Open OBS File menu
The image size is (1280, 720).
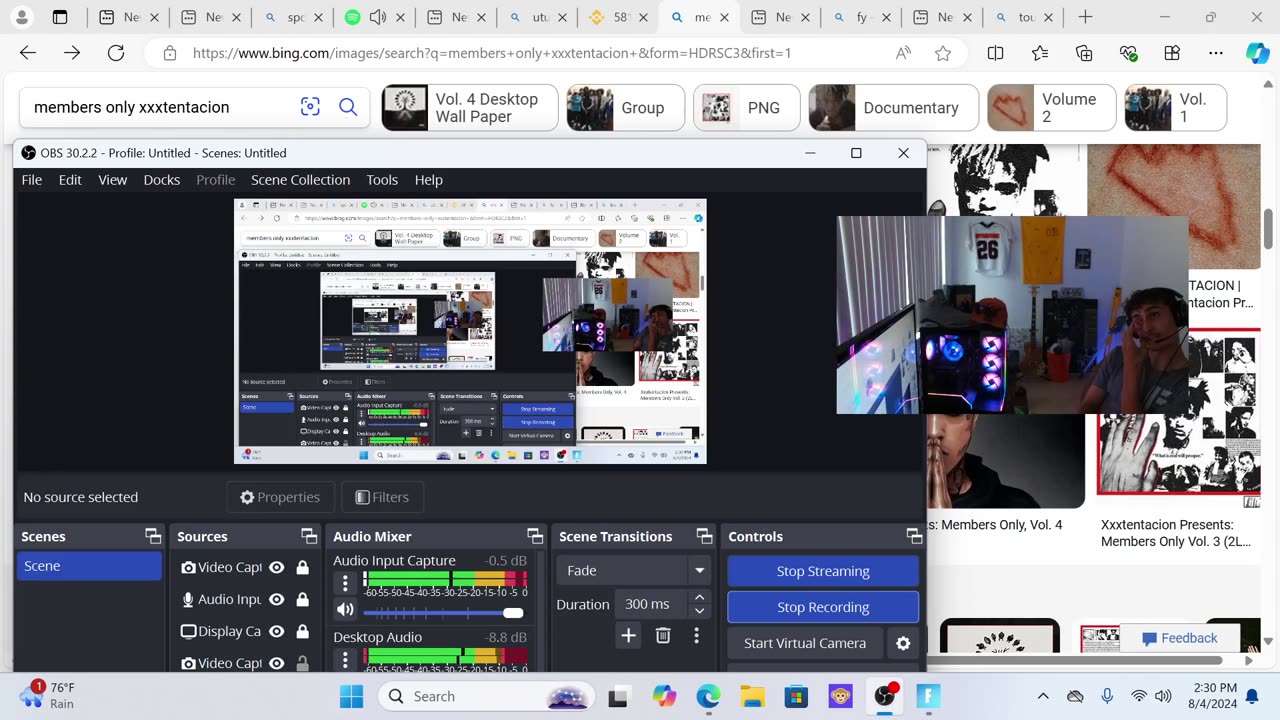(32, 180)
